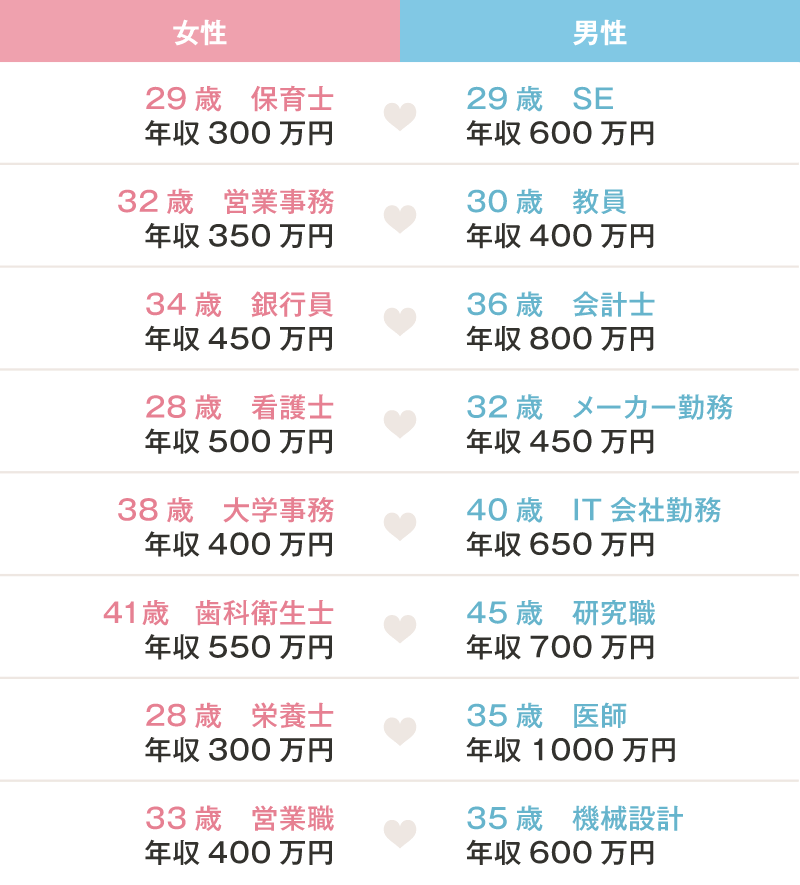Image resolution: width=800 pixels, height=885 pixels.
Task: Click the heart between 大学事務 and IT会社勤務
Action: coord(399,526)
